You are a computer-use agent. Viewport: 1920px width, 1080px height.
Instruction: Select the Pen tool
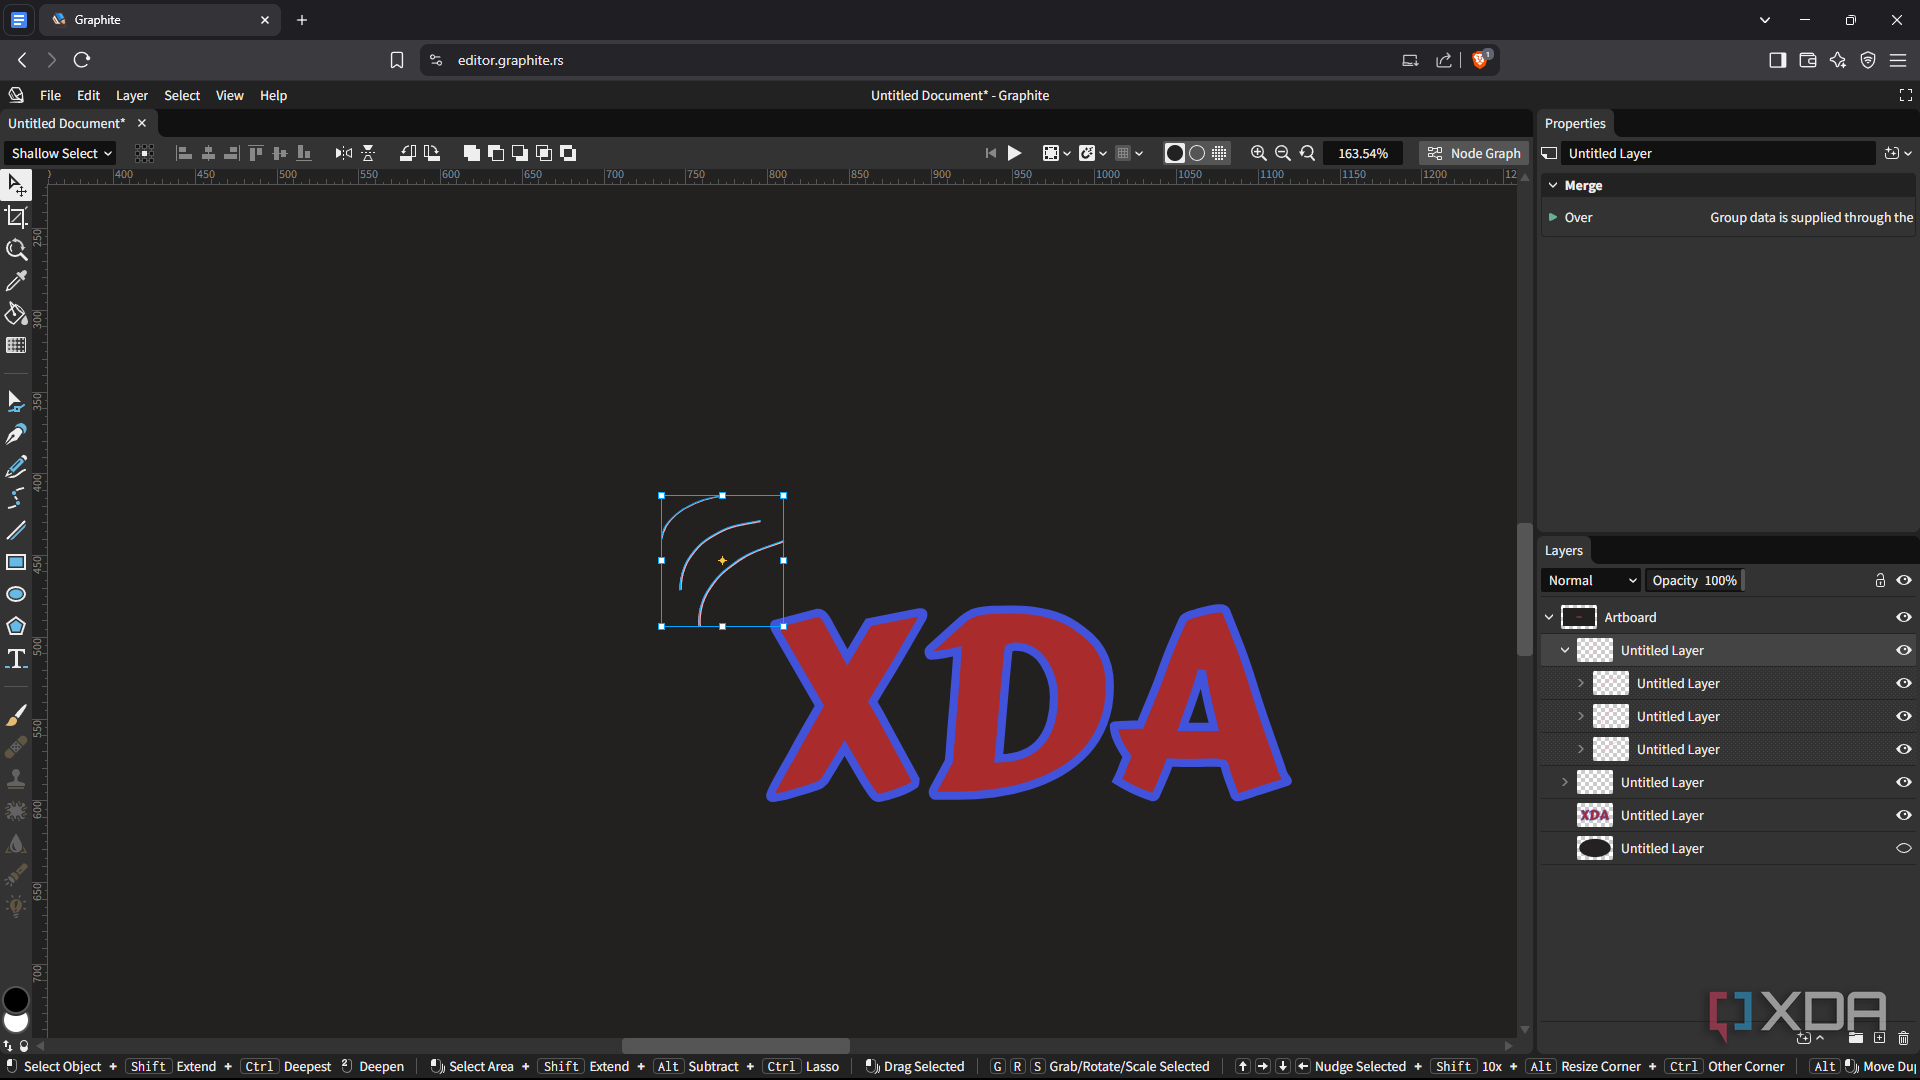coord(16,434)
